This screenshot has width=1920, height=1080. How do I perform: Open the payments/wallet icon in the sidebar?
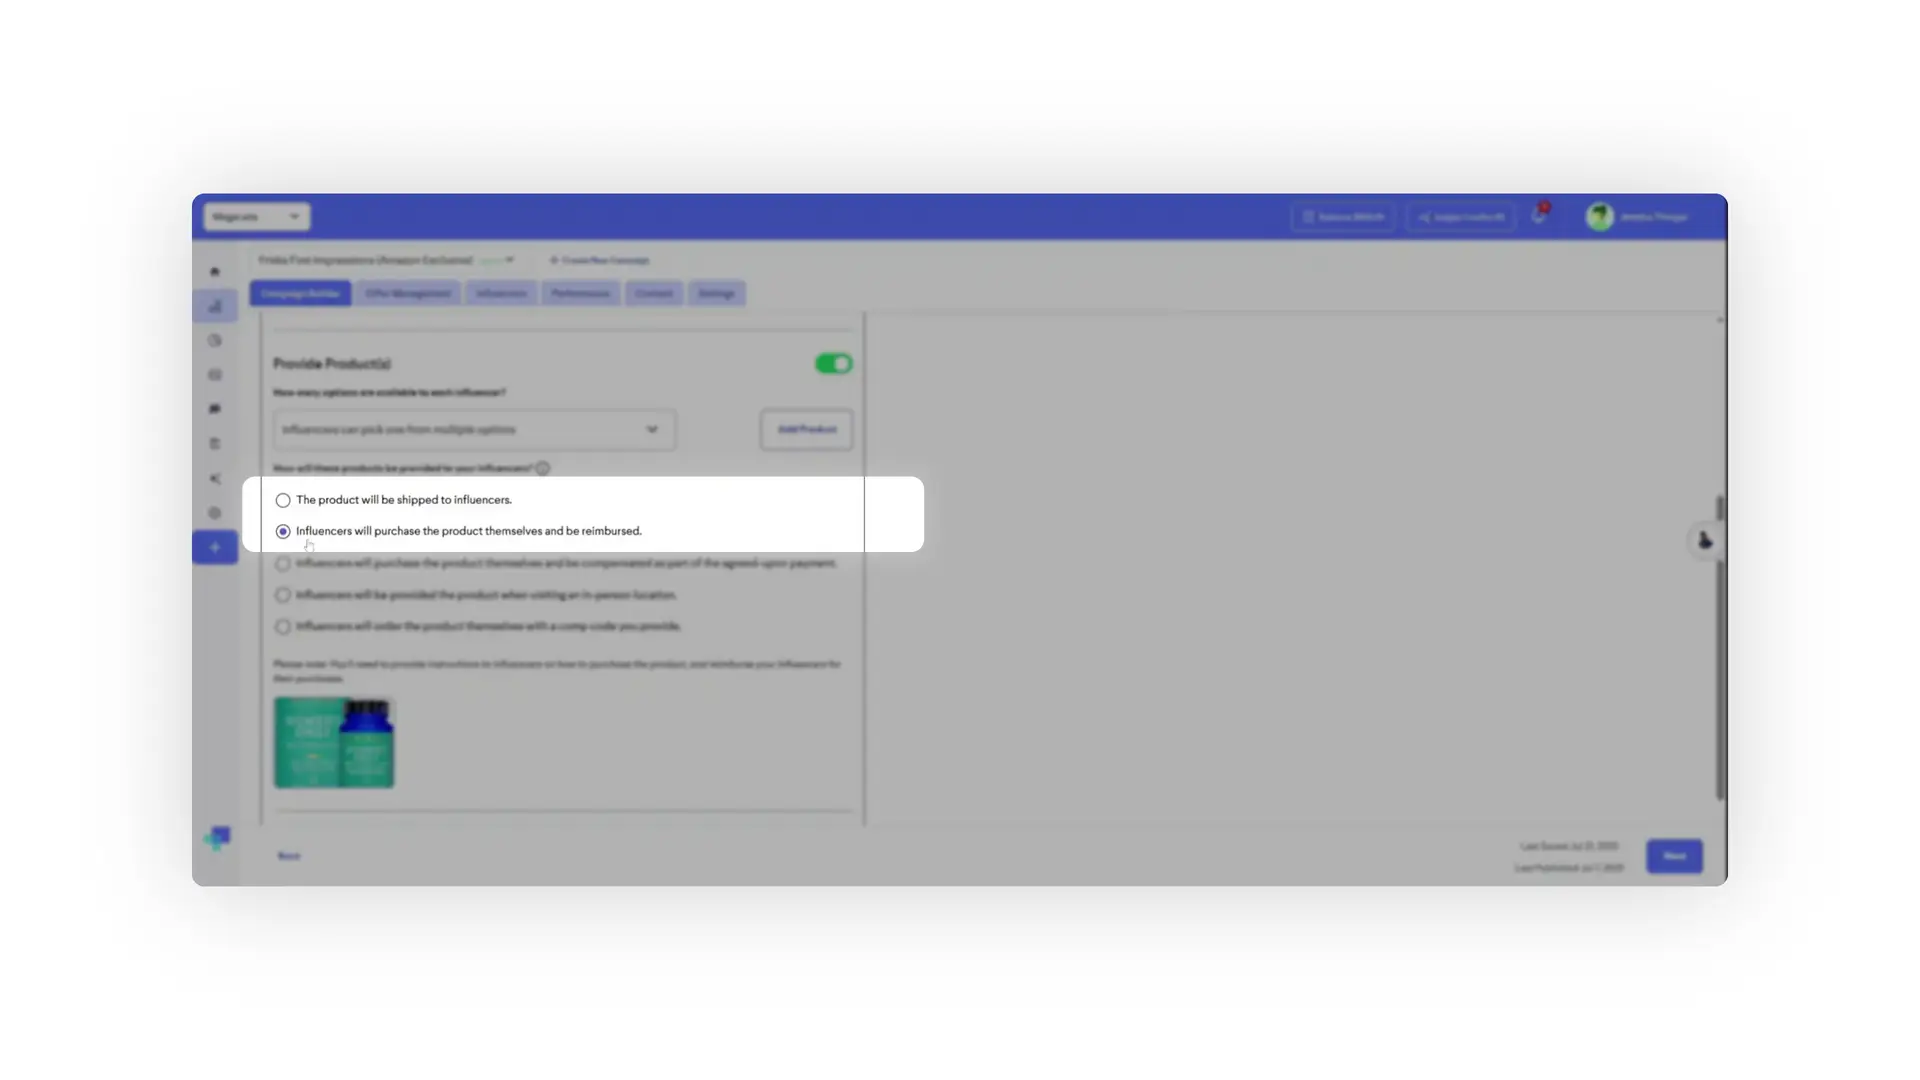215,374
